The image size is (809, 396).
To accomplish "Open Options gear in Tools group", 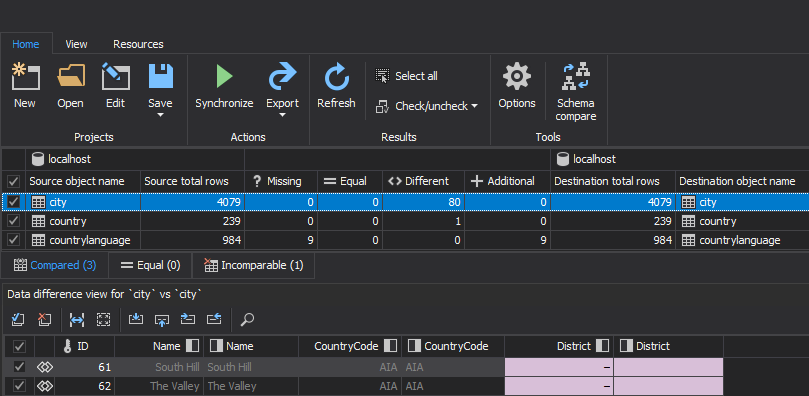I will coord(516,76).
